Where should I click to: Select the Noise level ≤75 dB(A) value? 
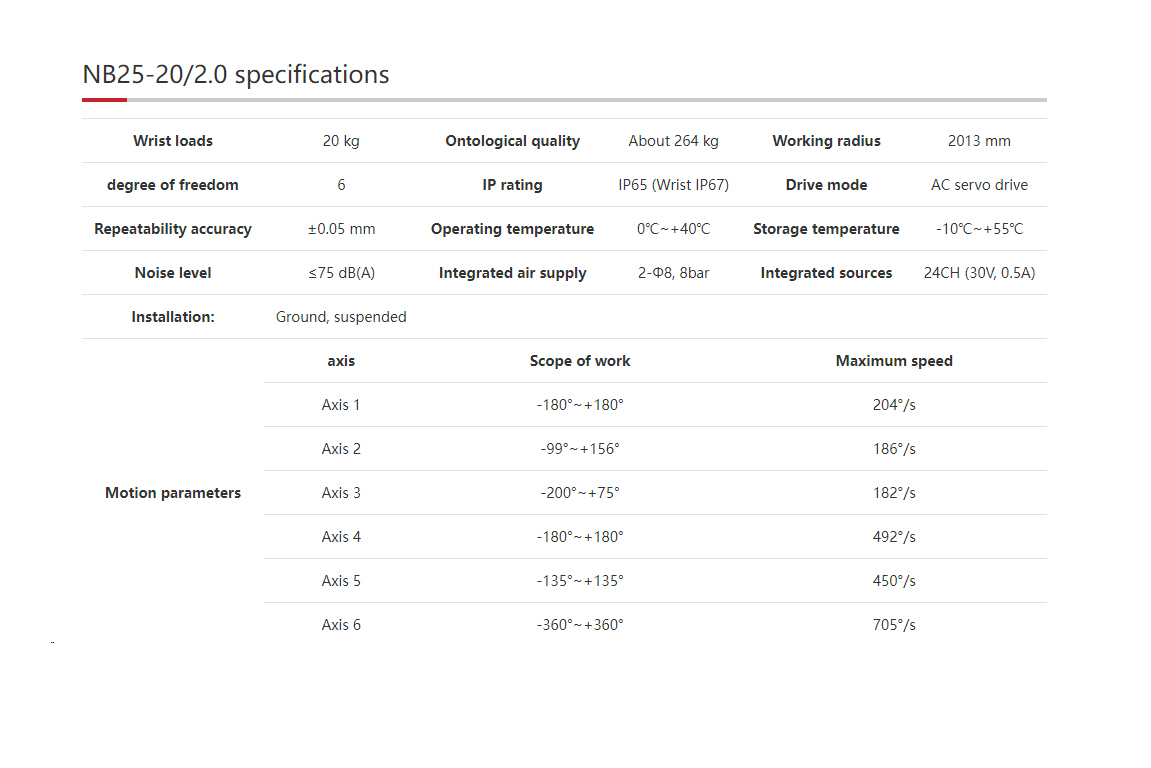341,273
